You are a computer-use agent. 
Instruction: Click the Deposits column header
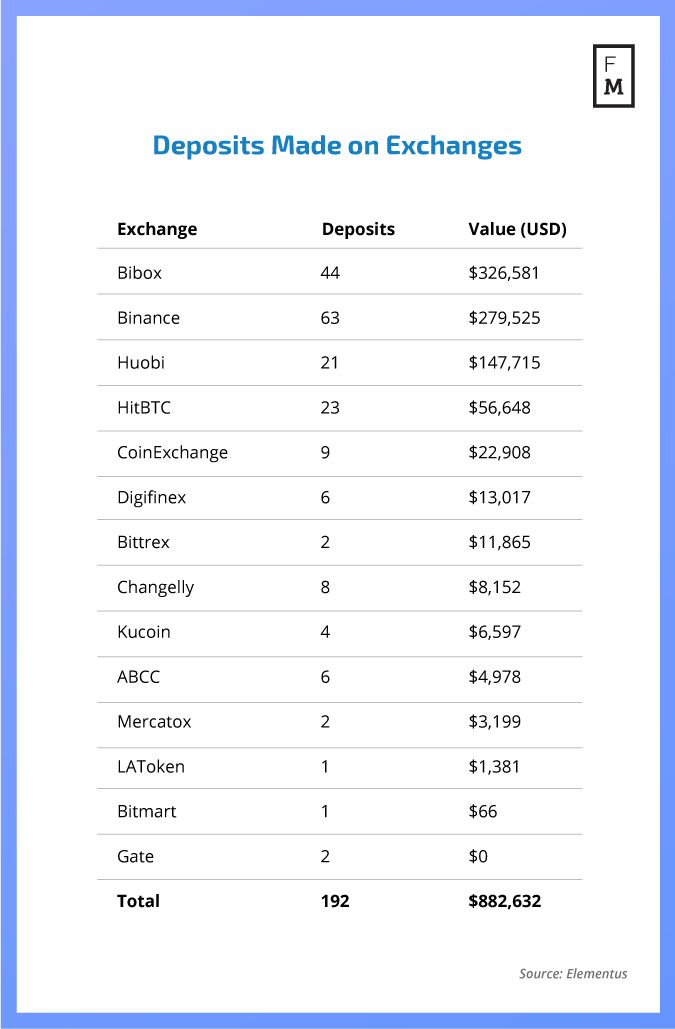[358, 229]
